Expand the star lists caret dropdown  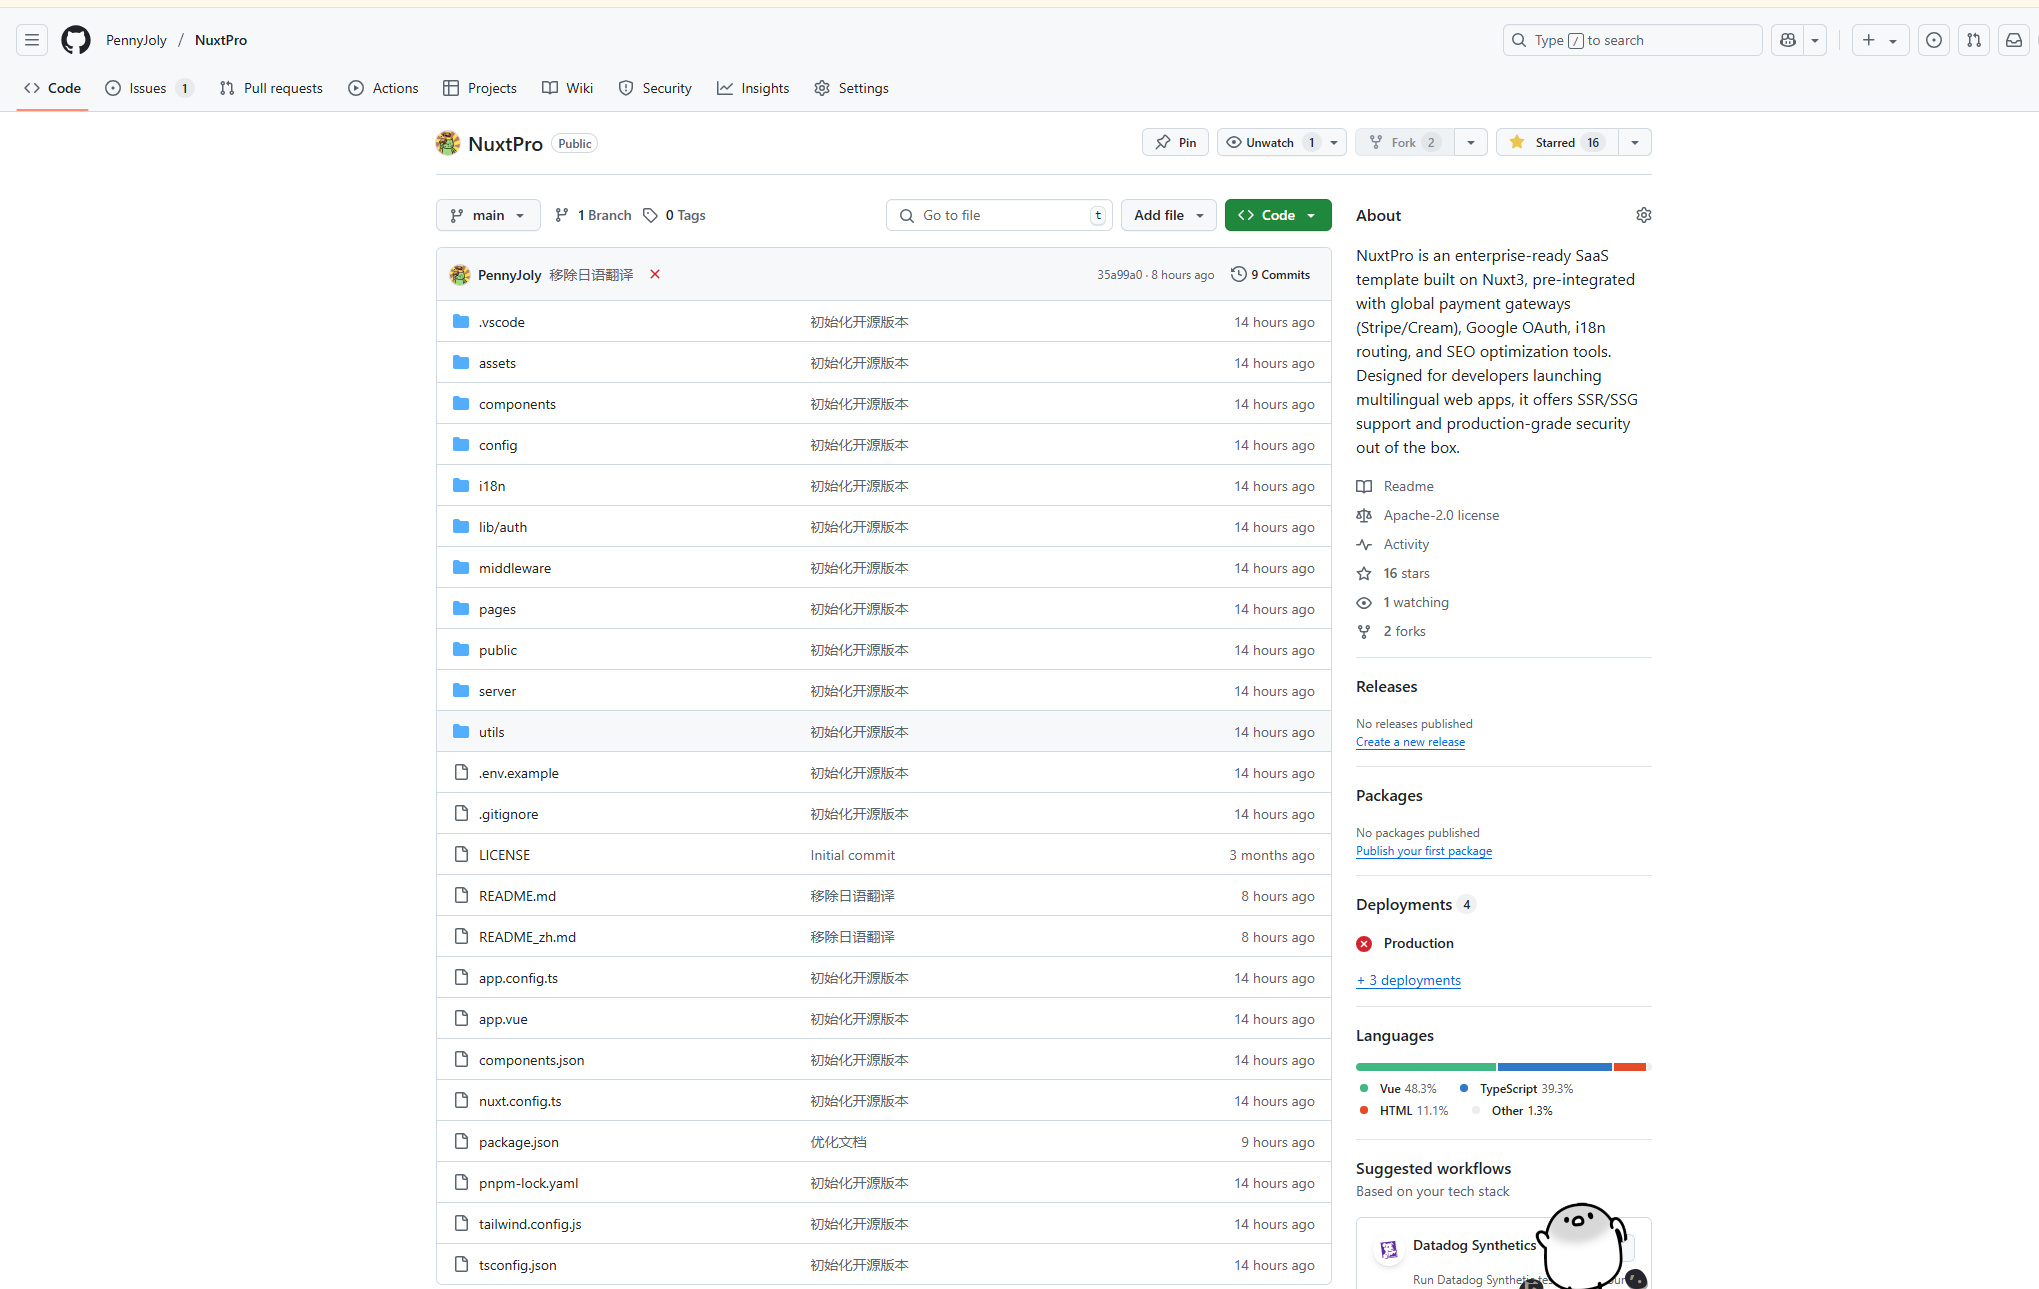[x=1635, y=142]
